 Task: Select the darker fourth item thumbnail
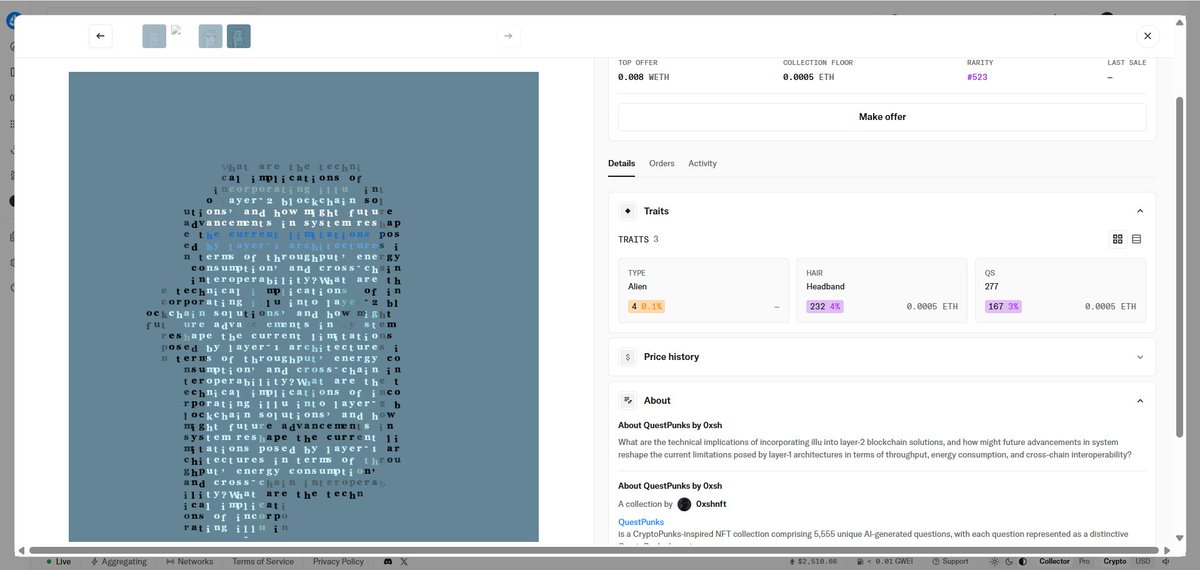[239, 37]
